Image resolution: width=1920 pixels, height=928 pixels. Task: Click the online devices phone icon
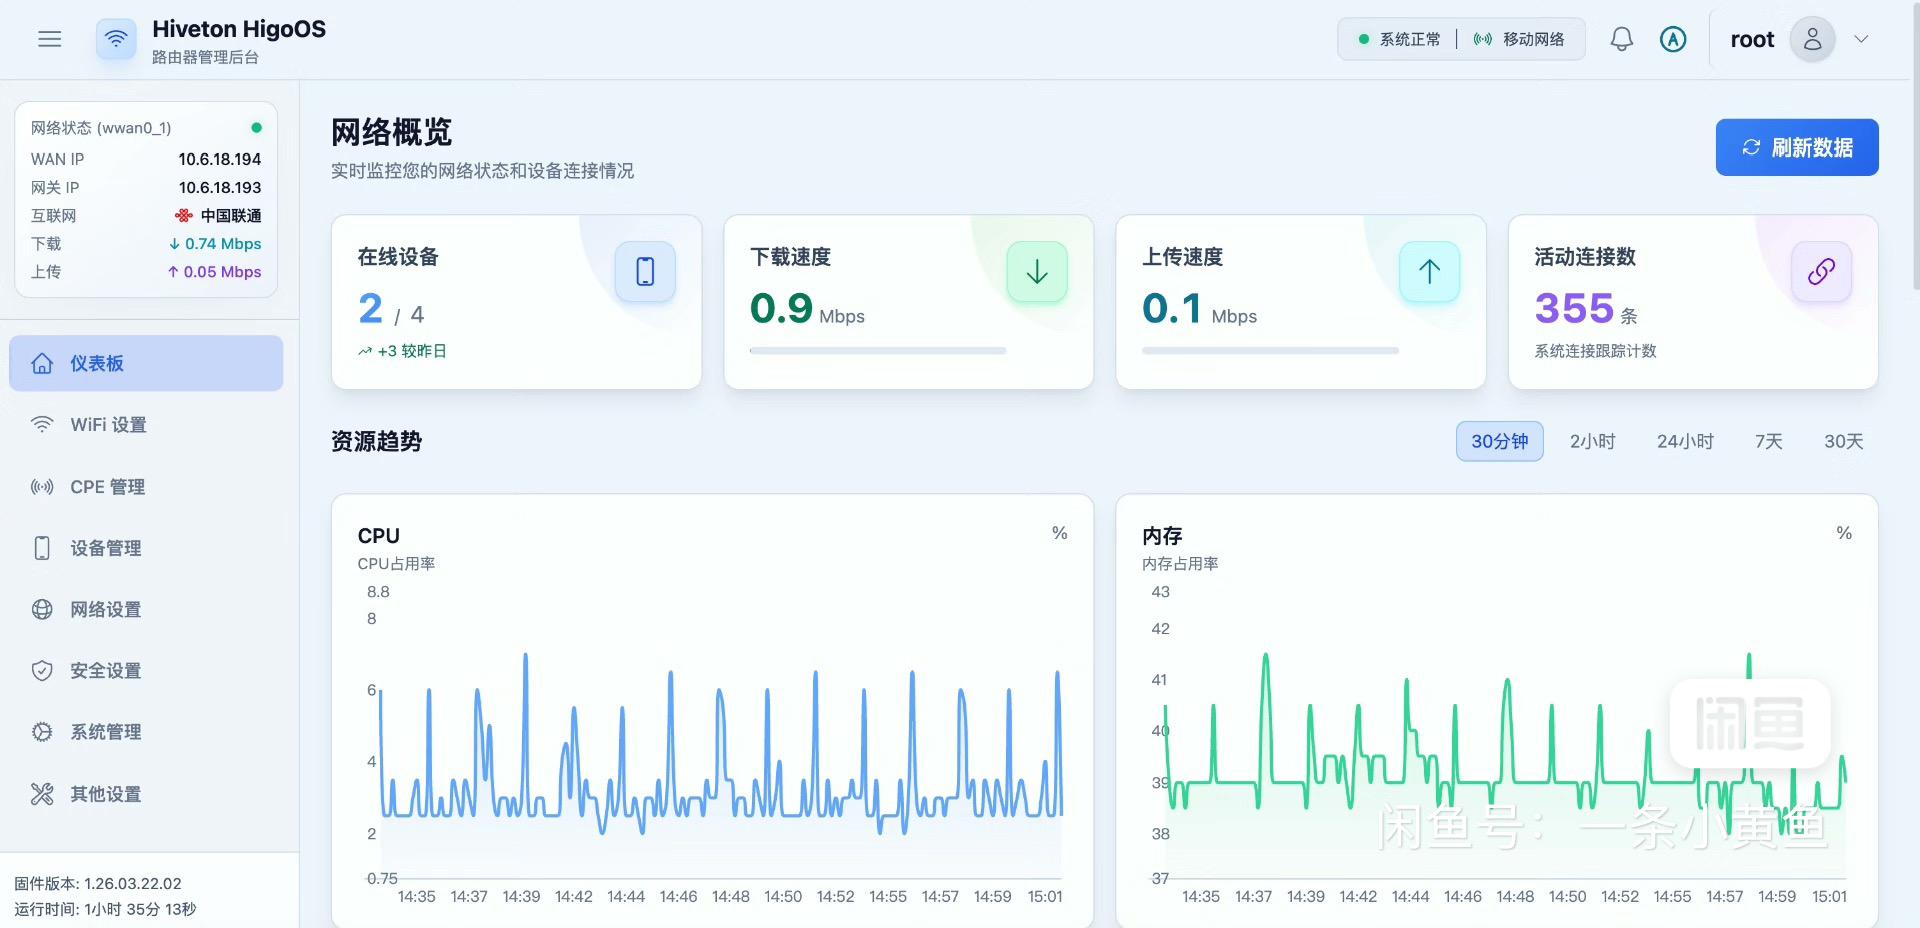(645, 272)
